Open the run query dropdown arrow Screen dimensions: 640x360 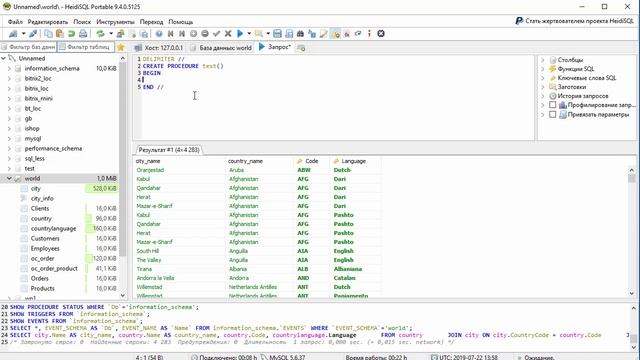249,34
